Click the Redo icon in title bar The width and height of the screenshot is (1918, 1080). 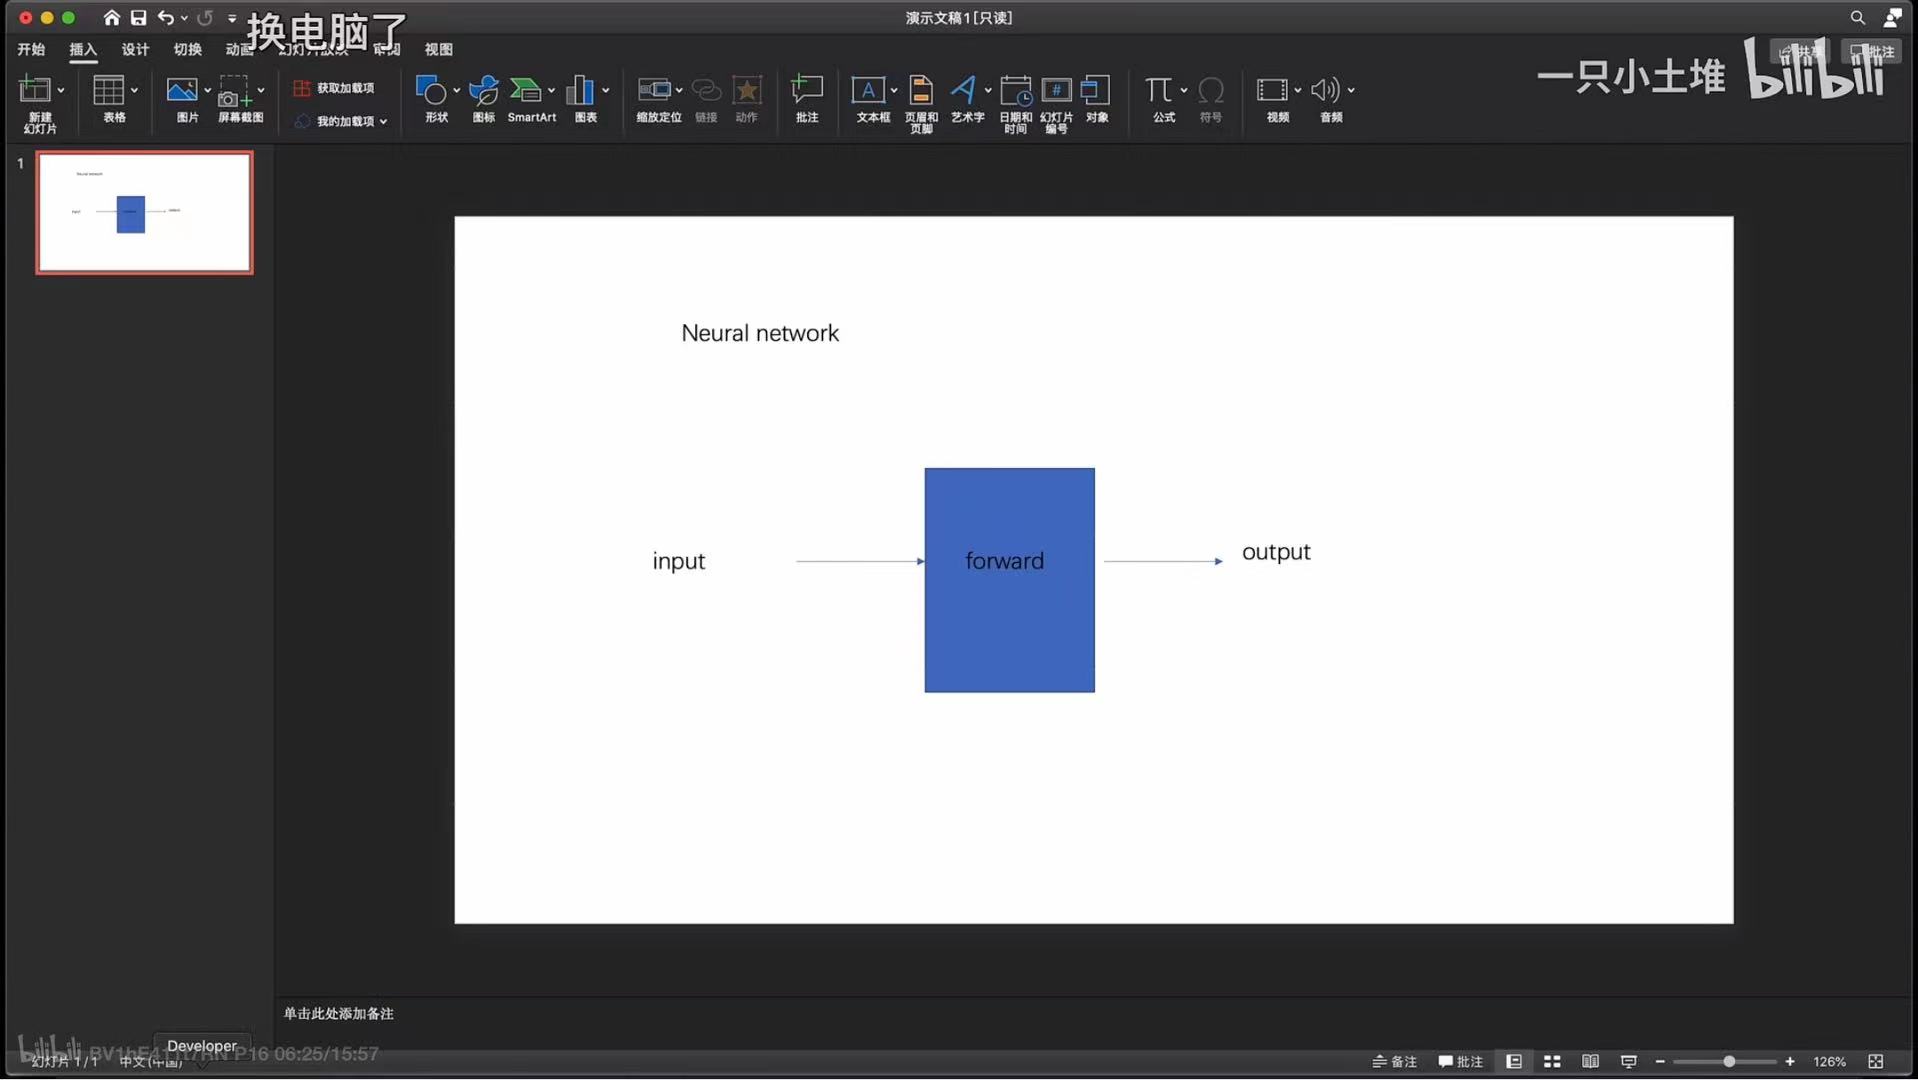[x=205, y=18]
